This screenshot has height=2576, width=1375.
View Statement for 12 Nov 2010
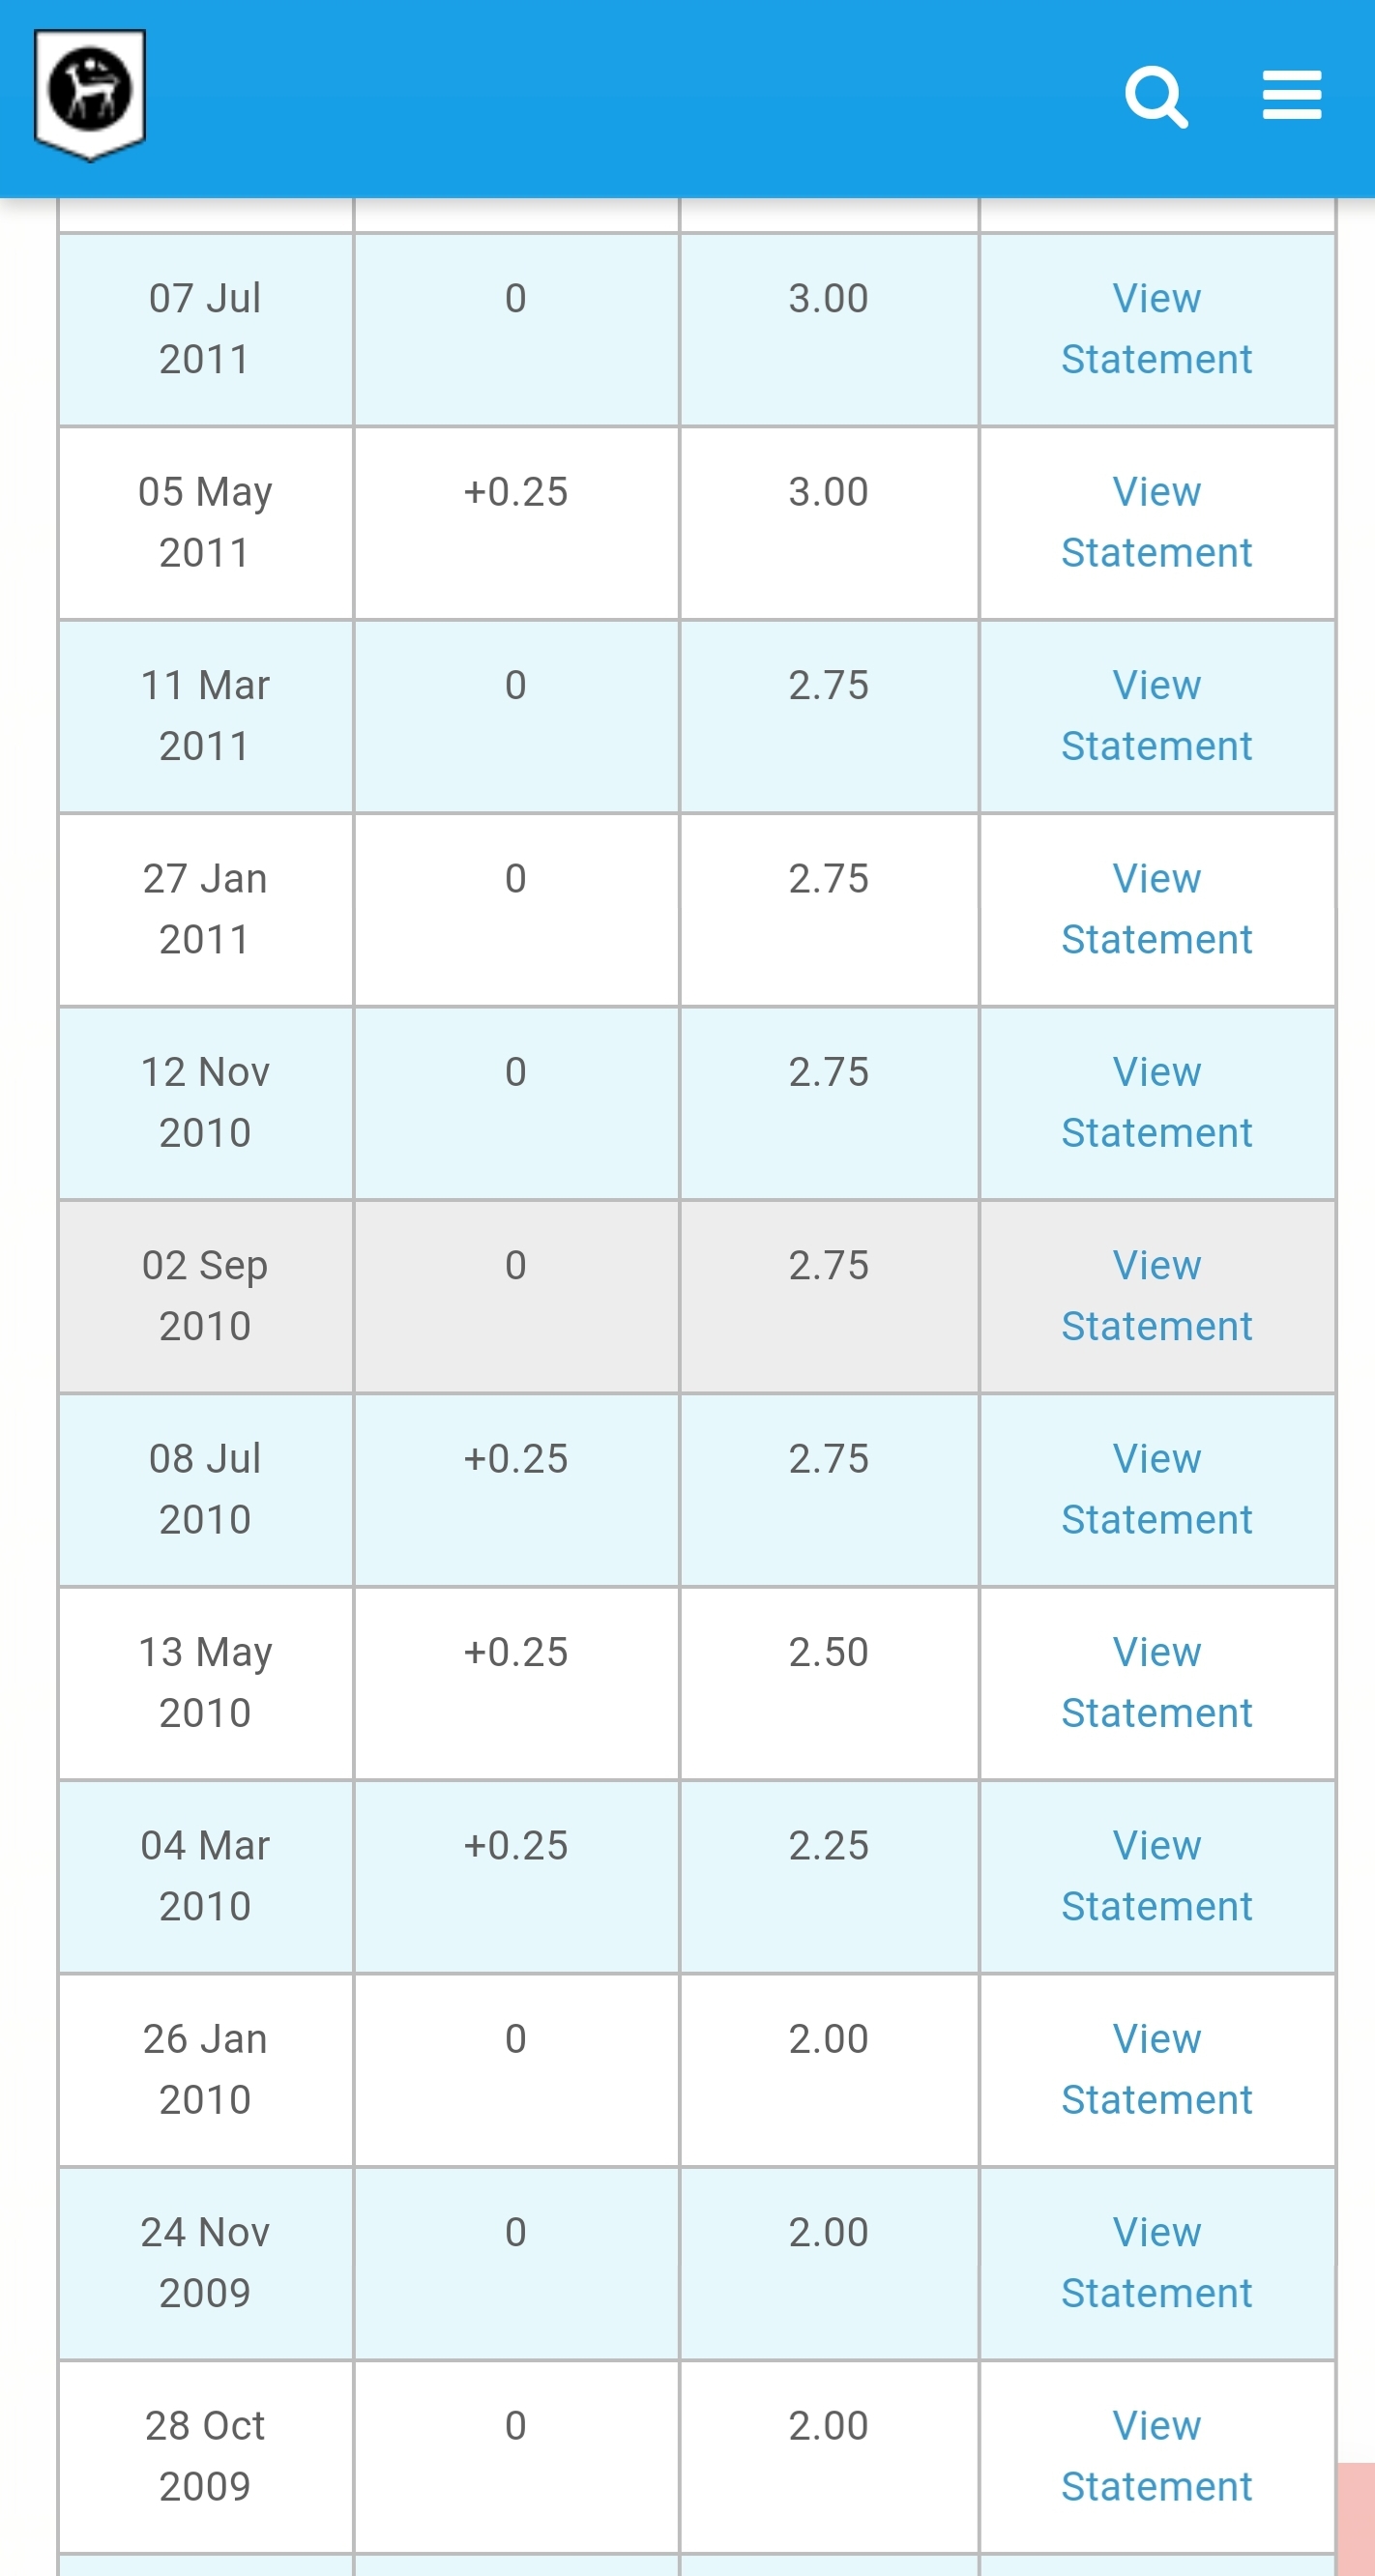click(x=1156, y=1102)
